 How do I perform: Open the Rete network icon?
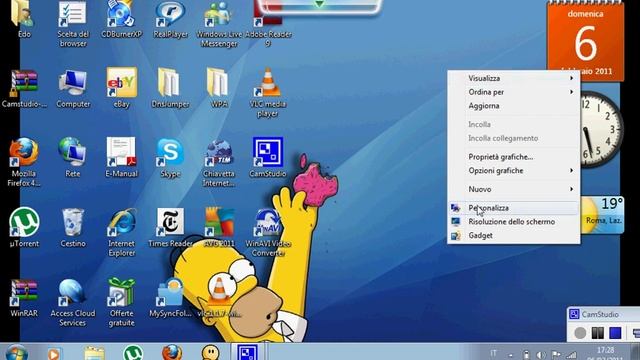[x=73, y=158]
